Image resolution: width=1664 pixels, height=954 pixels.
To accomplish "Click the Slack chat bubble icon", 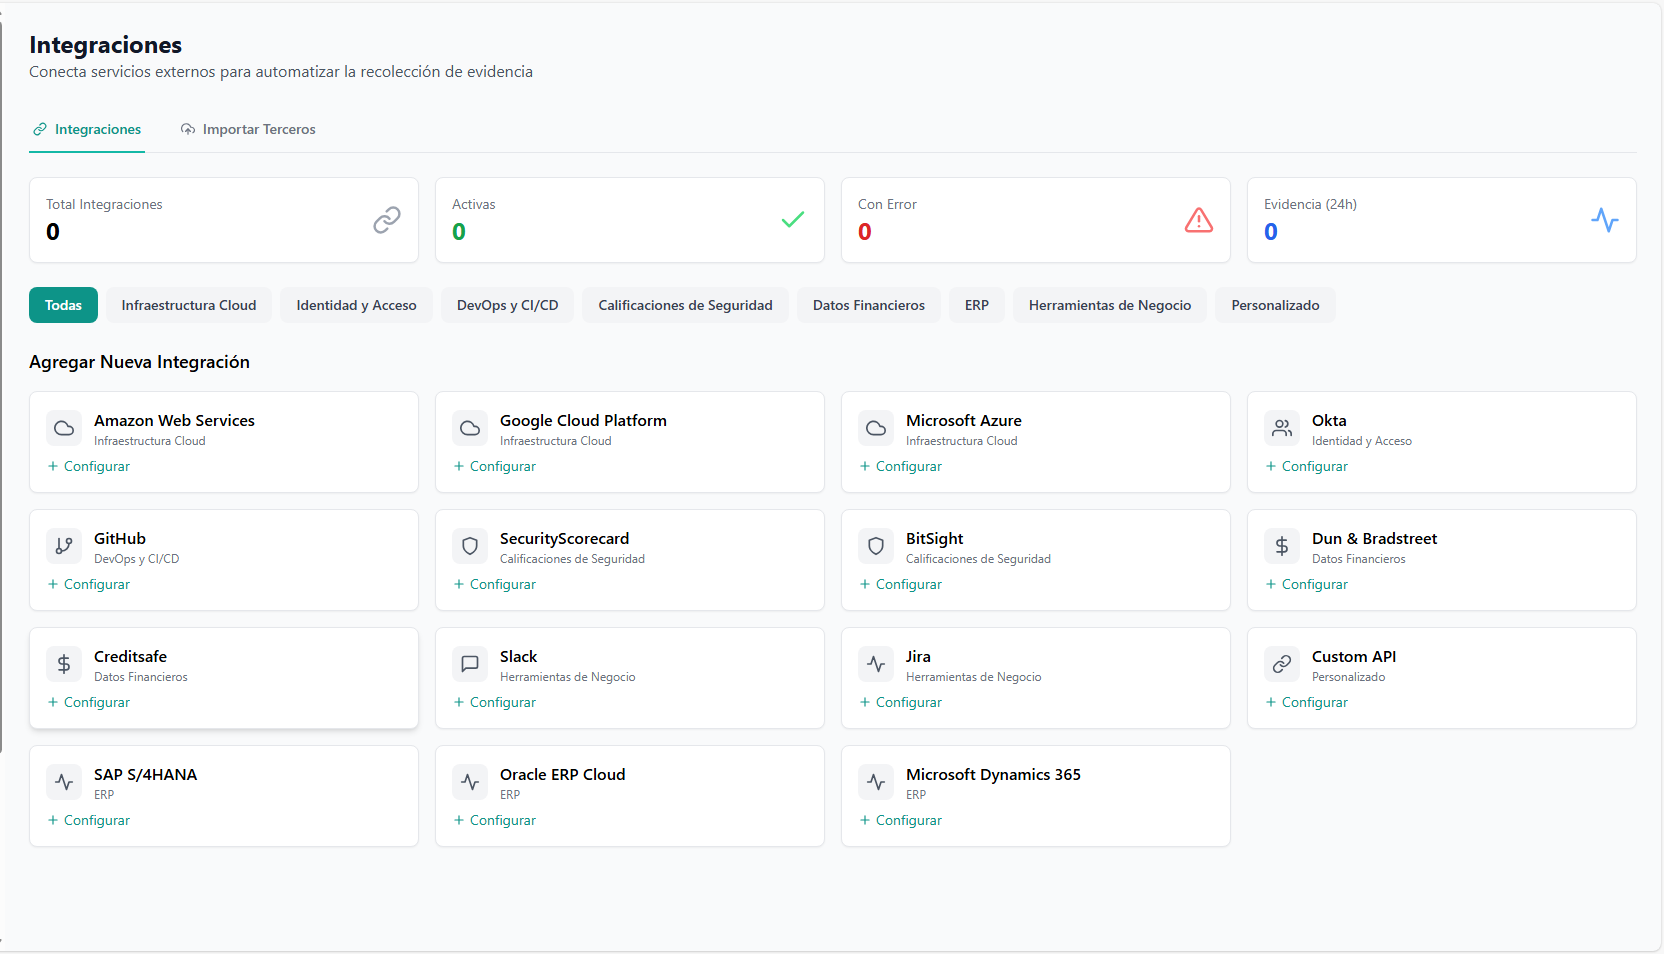I will click(469, 664).
